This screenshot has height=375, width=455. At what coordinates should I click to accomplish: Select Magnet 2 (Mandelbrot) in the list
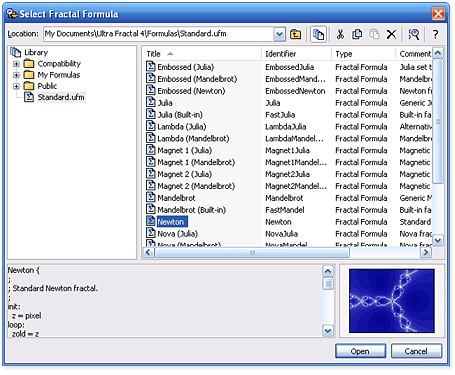pyautogui.click(x=196, y=186)
